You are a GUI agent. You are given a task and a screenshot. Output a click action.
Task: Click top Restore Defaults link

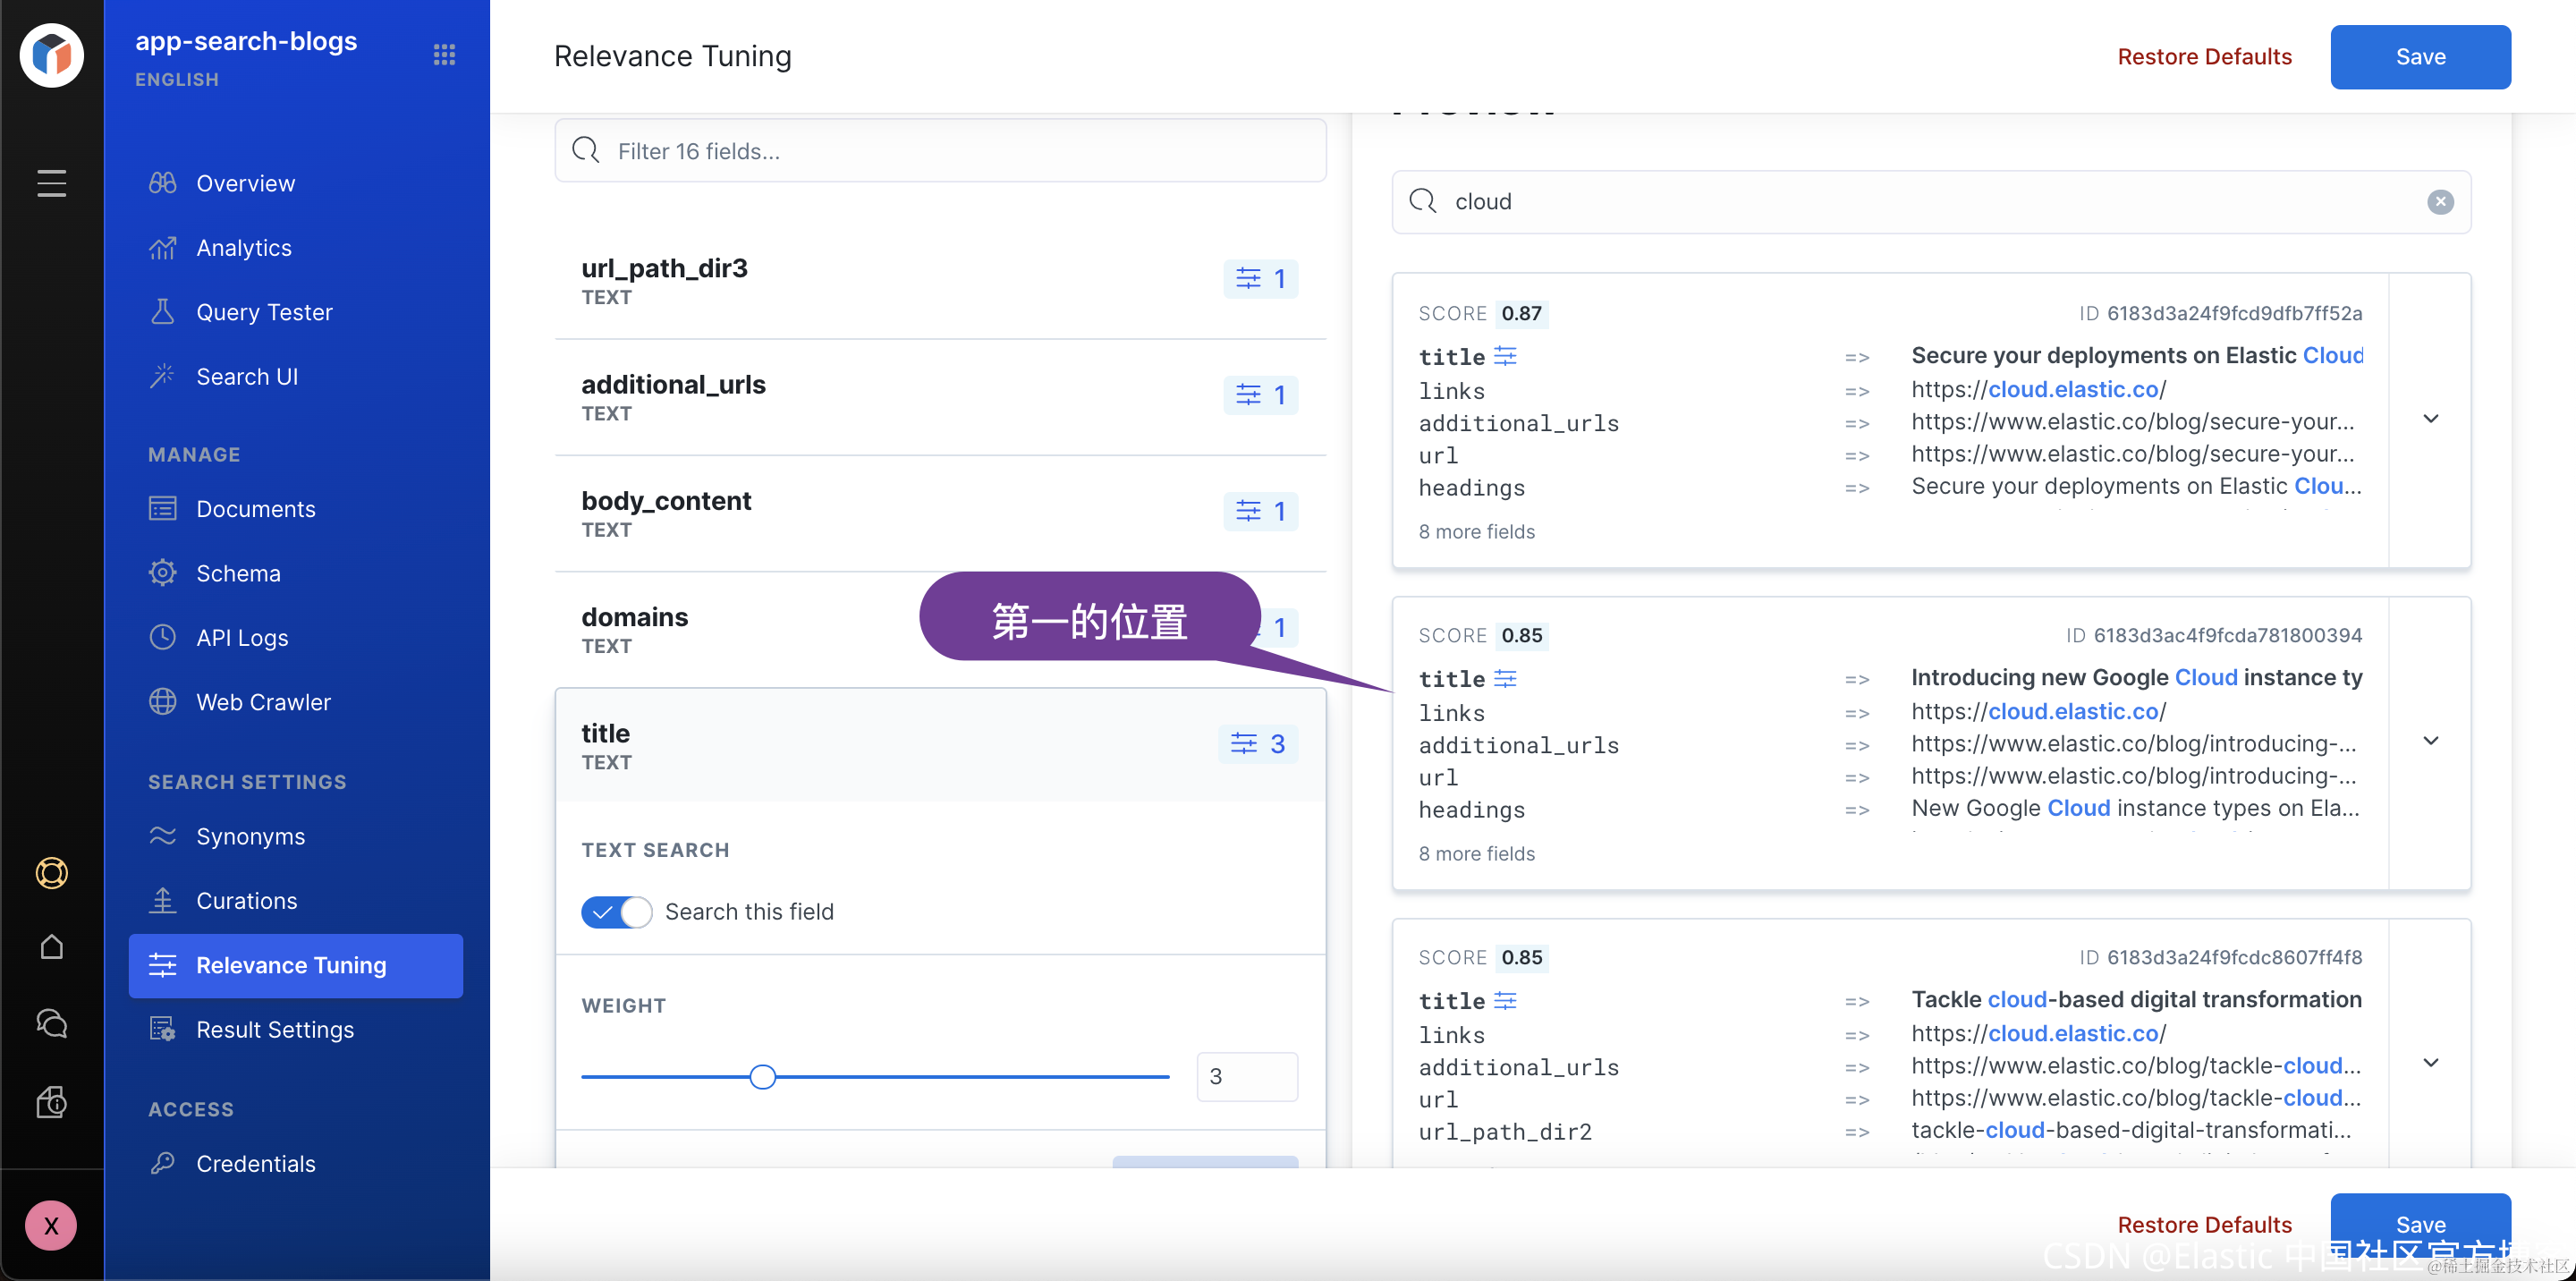coord(2204,57)
